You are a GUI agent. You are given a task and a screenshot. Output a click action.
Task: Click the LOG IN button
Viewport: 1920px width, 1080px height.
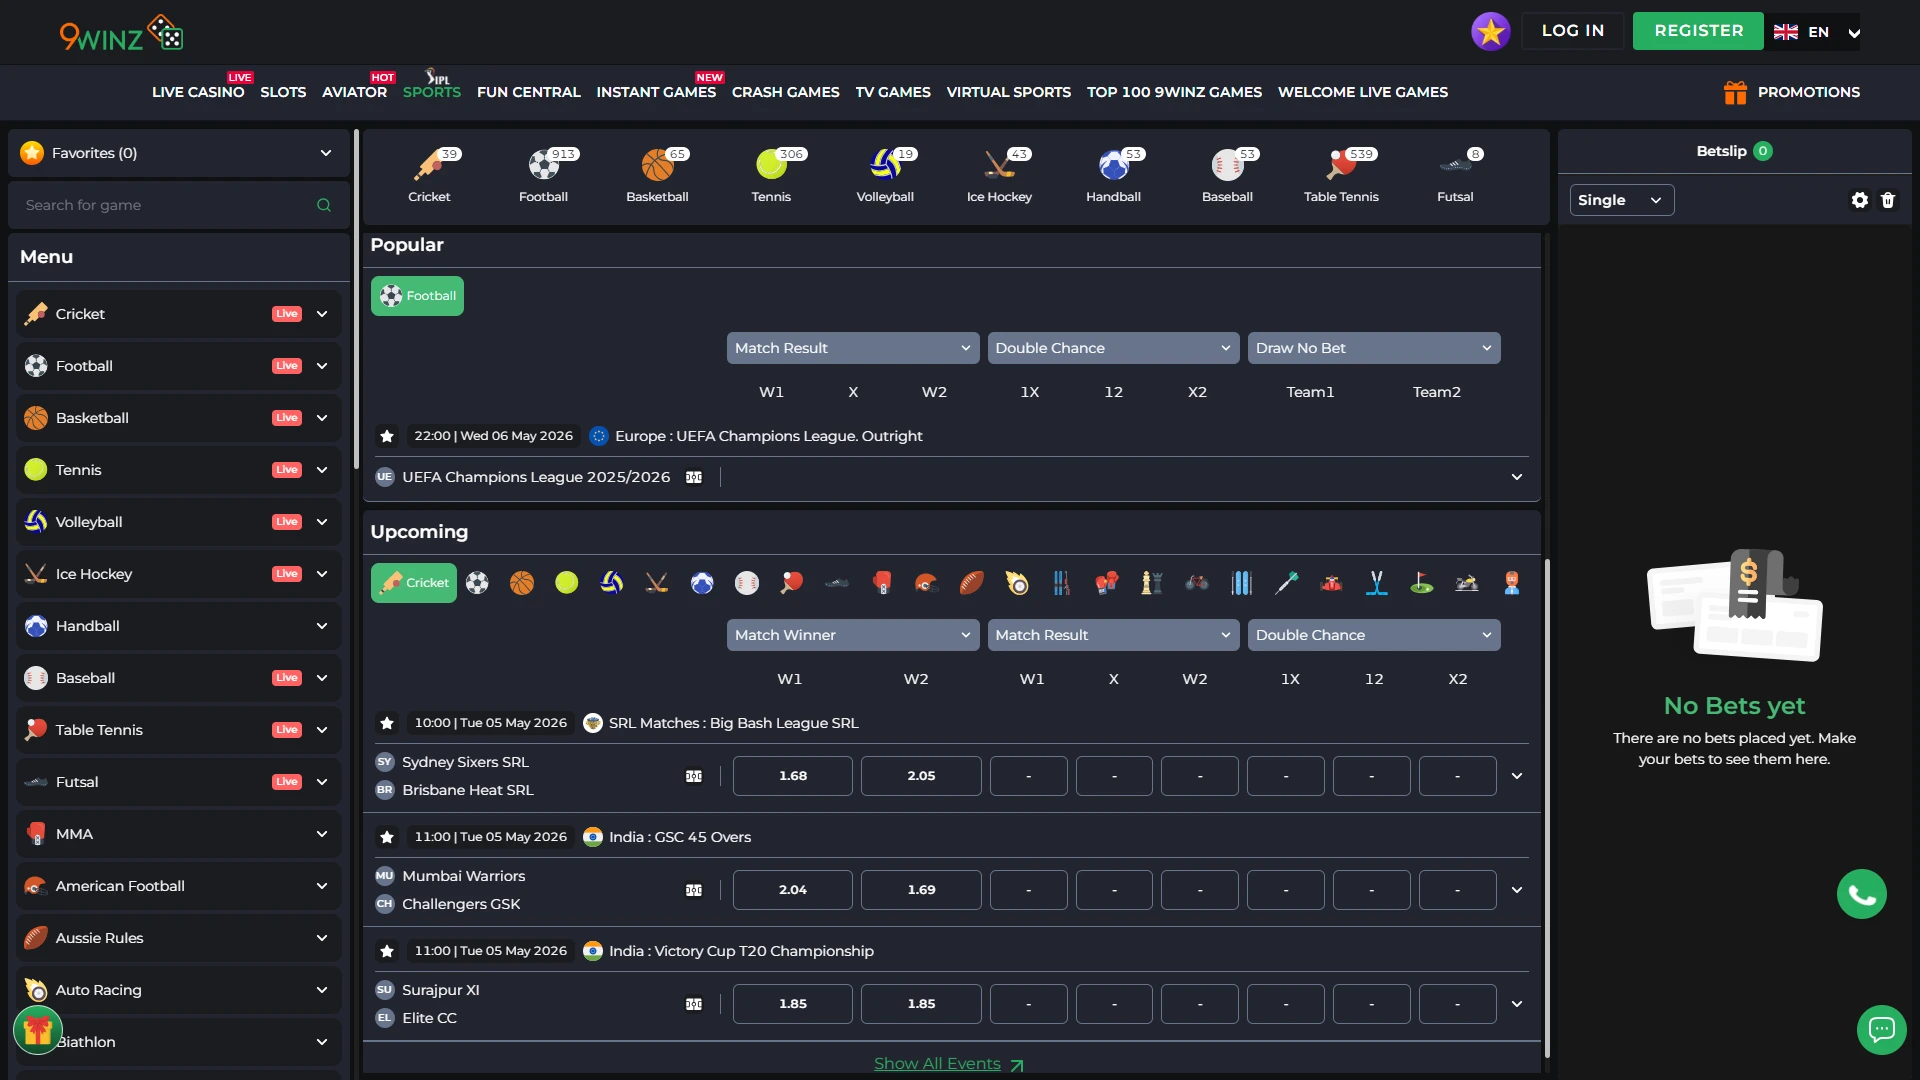(1573, 31)
